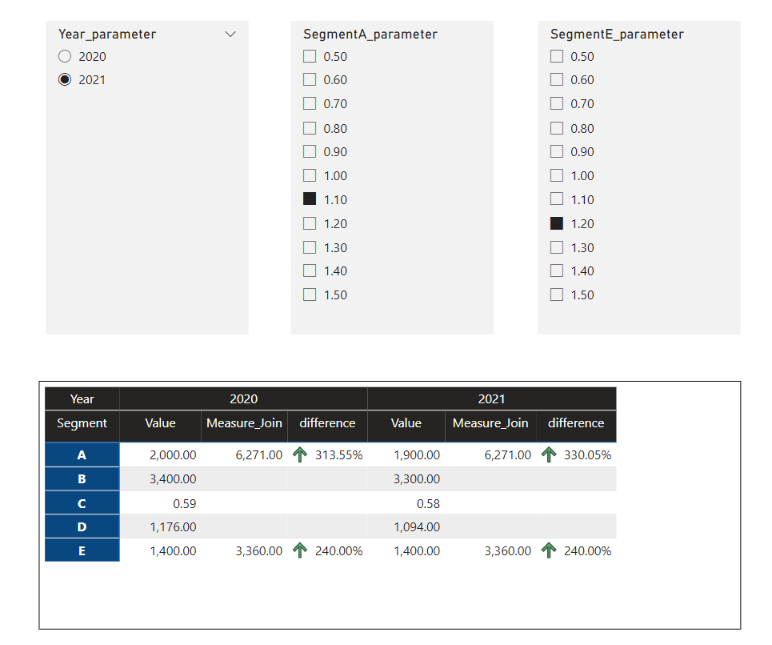
Task: Select Segment A row header
Action: 82,455
